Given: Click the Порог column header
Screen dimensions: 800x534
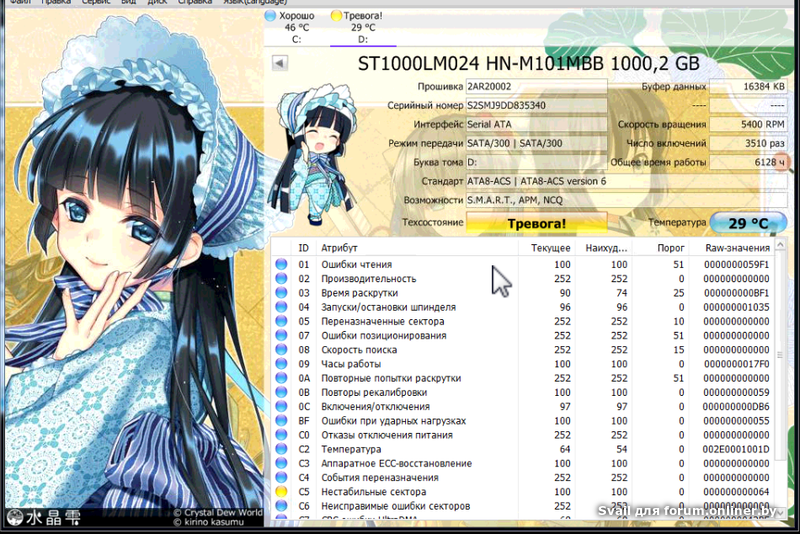Looking at the screenshot, I should [661, 248].
